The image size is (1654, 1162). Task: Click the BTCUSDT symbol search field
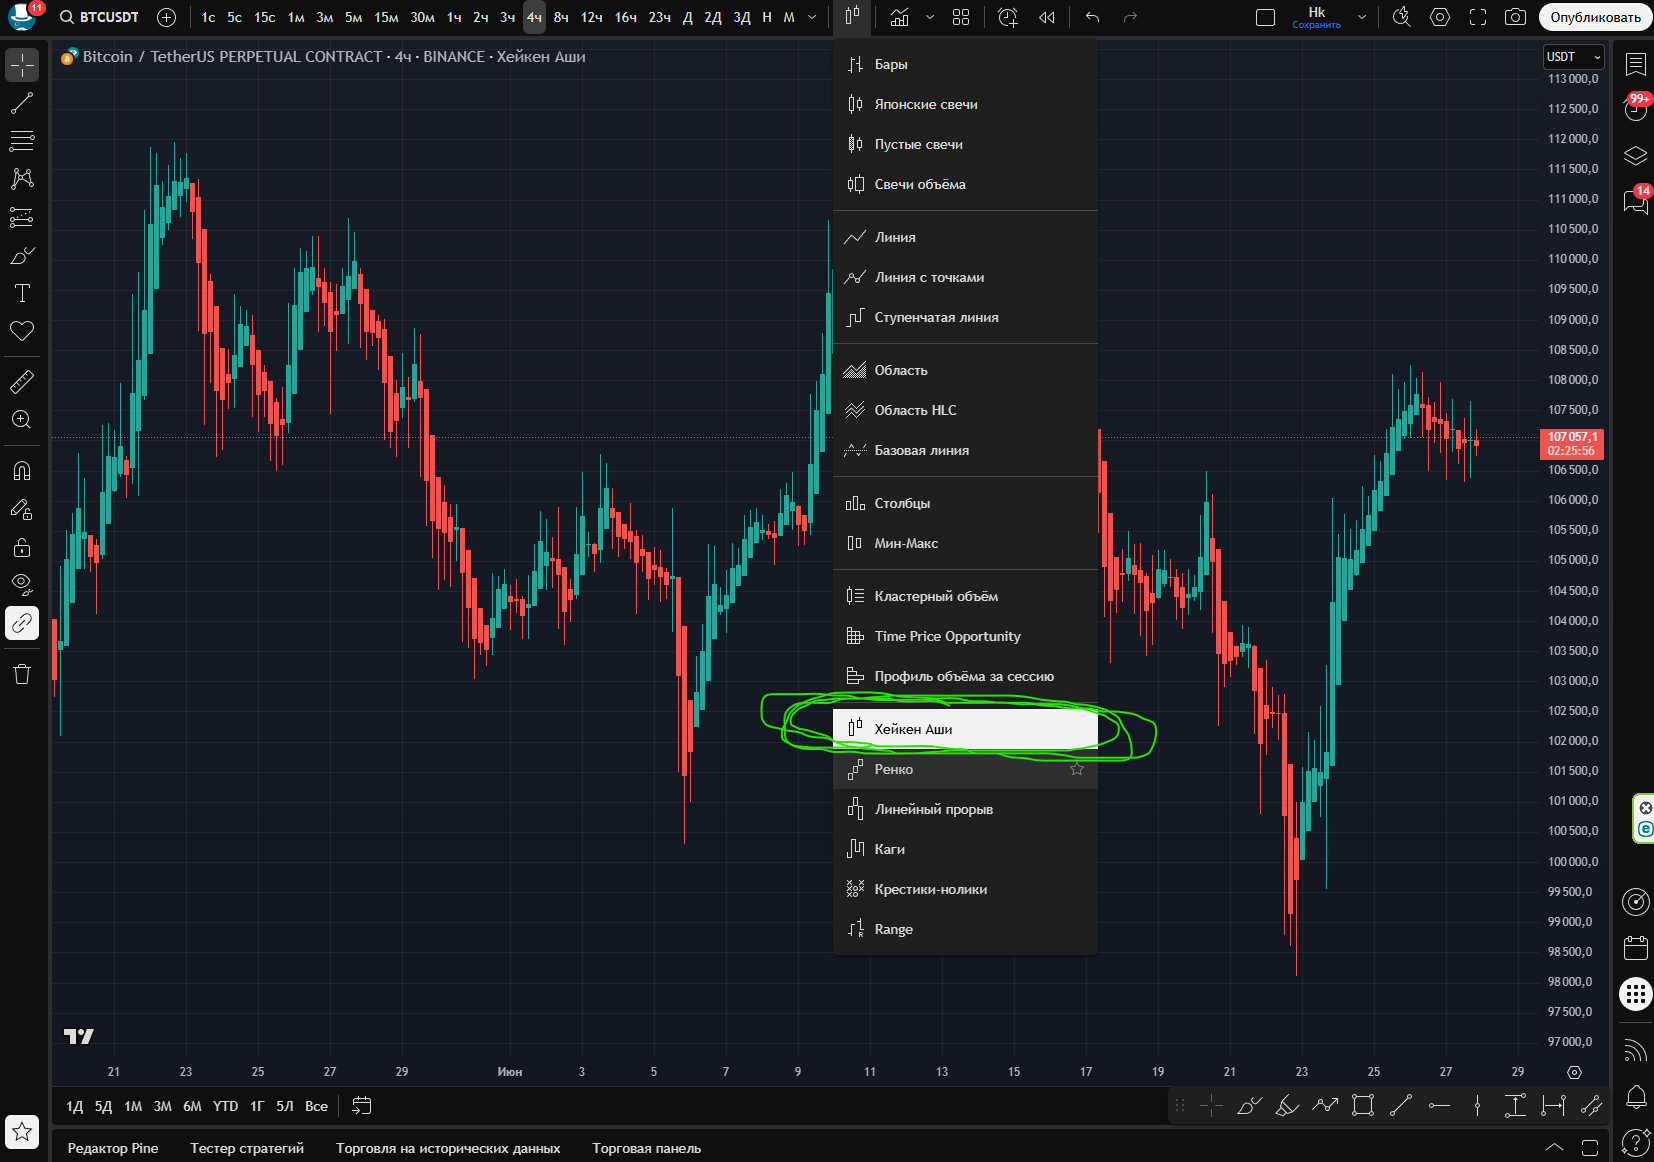point(100,17)
